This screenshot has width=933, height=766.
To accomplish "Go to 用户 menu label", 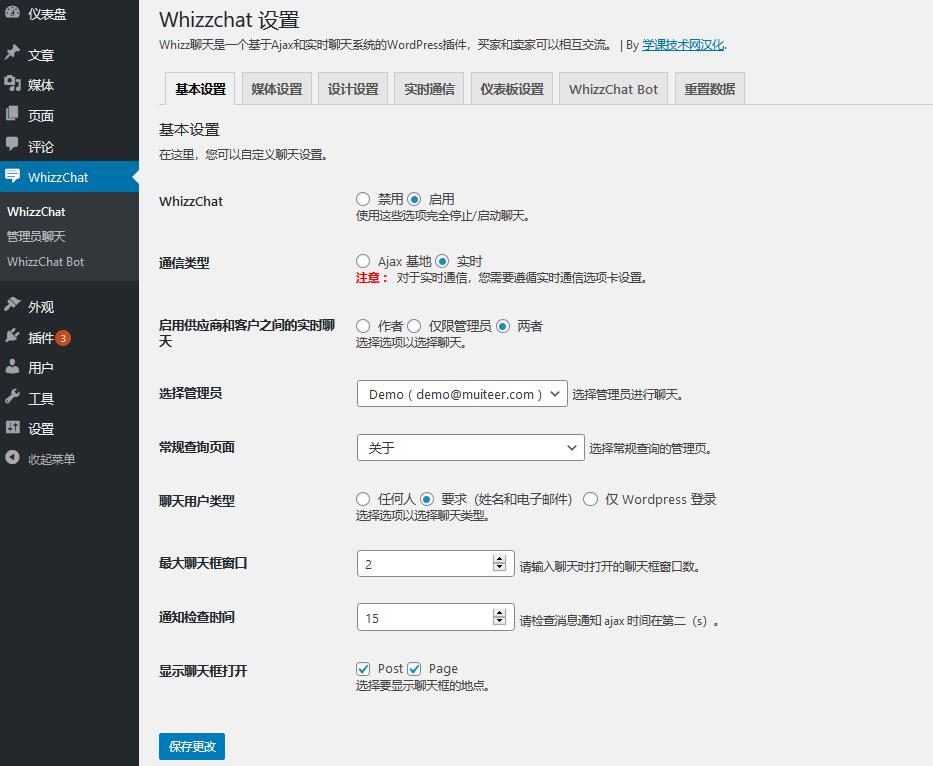I will point(41,368).
